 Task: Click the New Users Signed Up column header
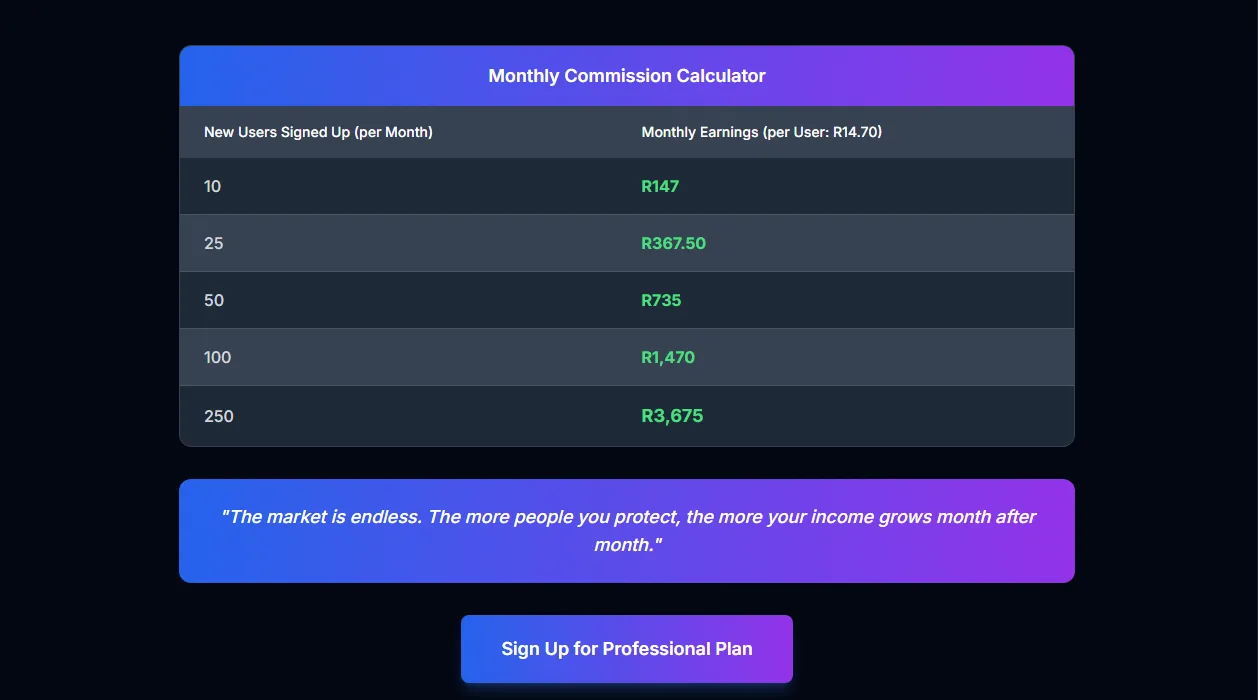pos(318,131)
